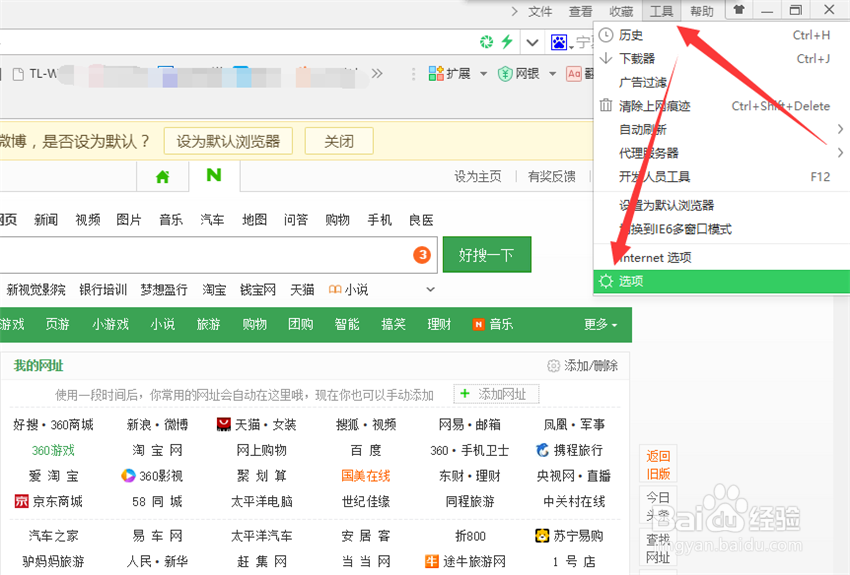
Task: Open the TL-W bookmark page icon
Action: tap(18, 74)
